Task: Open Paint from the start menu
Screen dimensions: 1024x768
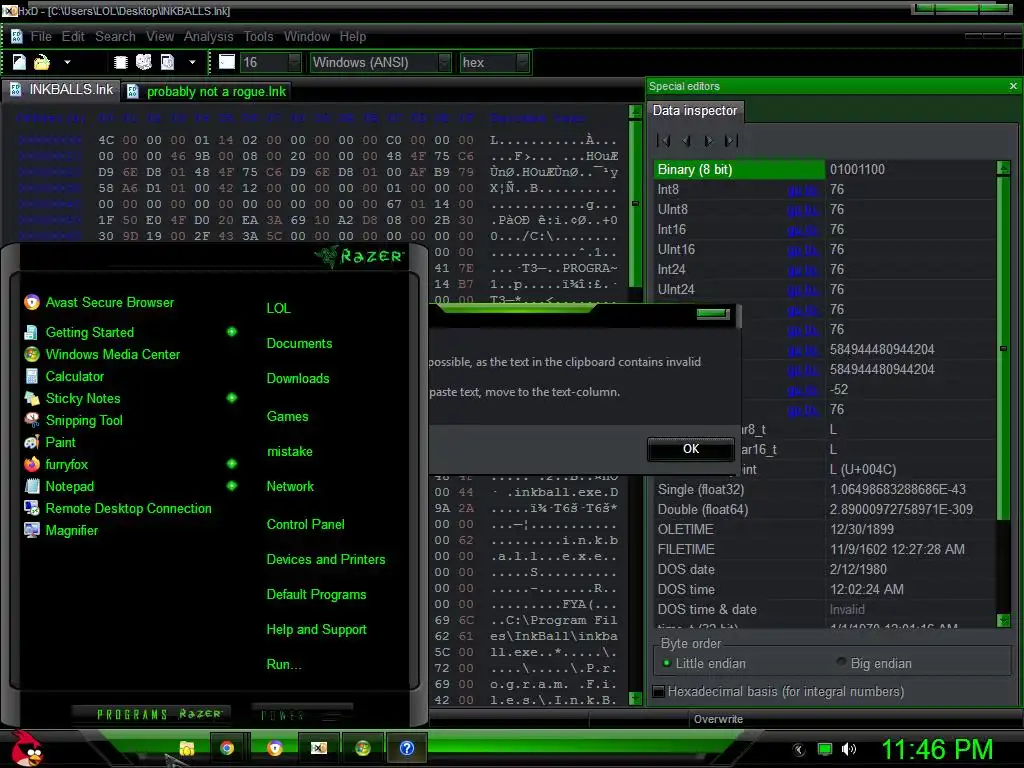Action: (50, 442)
